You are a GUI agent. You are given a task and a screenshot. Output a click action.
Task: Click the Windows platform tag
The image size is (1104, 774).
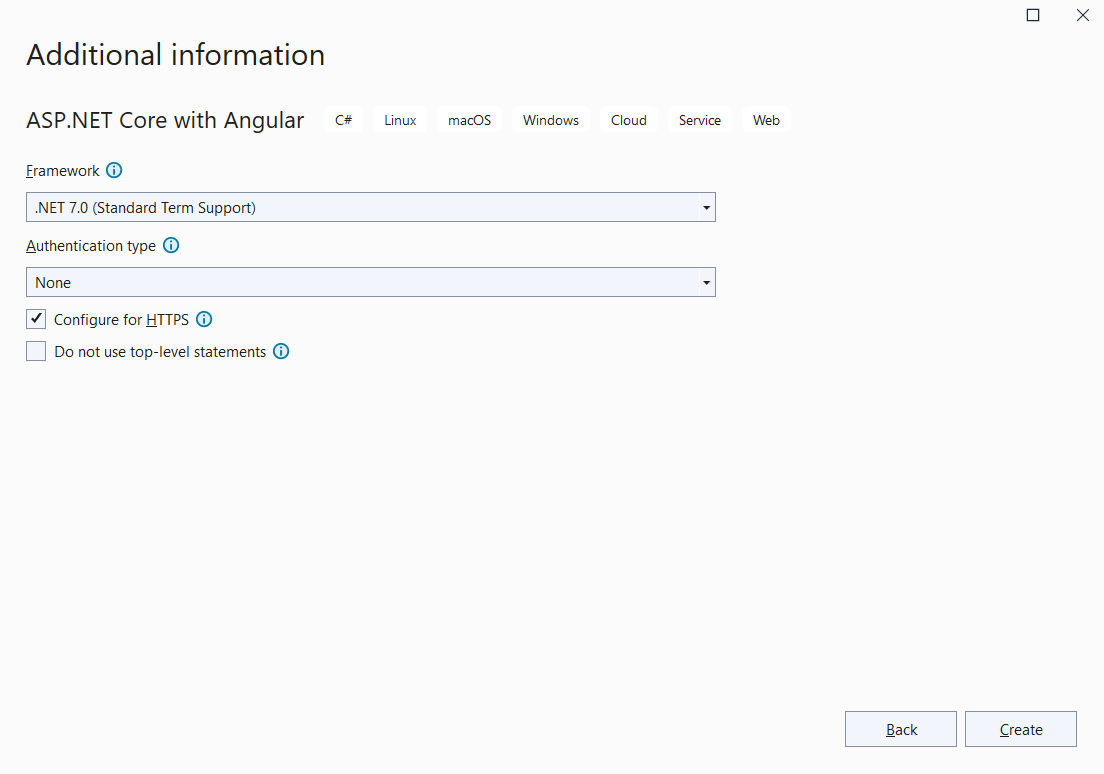point(550,120)
